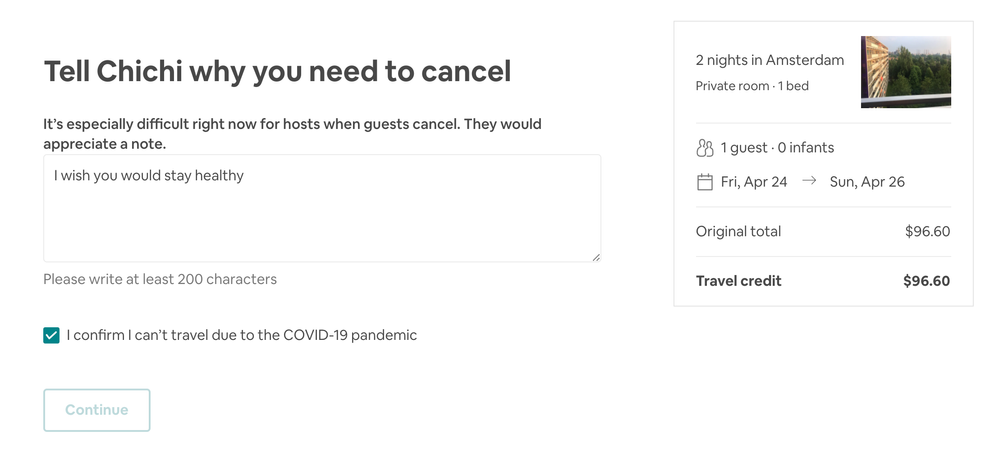Viewport: 999px width, 449px height.
Task: Click the textarea resize handle
Action: pos(596,257)
